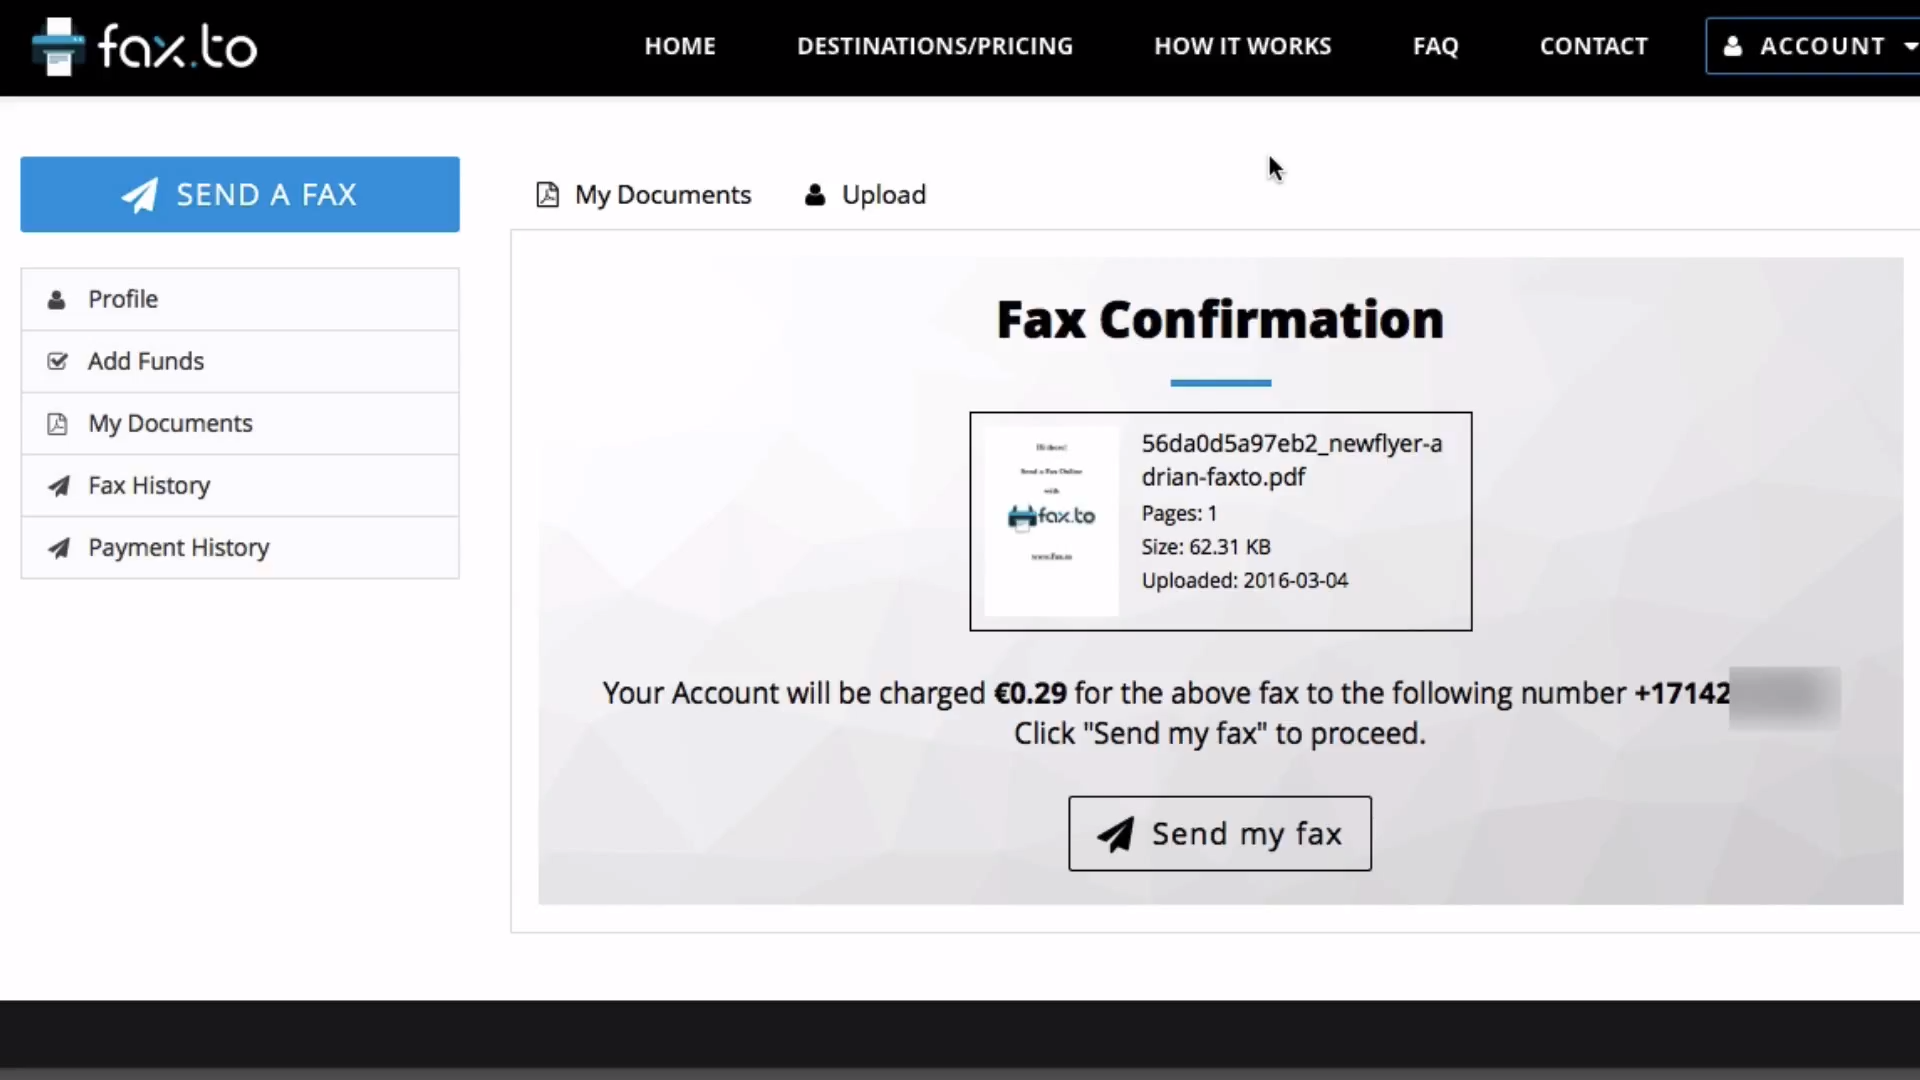Viewport: 1920px width, 1080px height.
Task: Click the uploaded PDF document thumbnail
Action: click(x=1051, y=521)
